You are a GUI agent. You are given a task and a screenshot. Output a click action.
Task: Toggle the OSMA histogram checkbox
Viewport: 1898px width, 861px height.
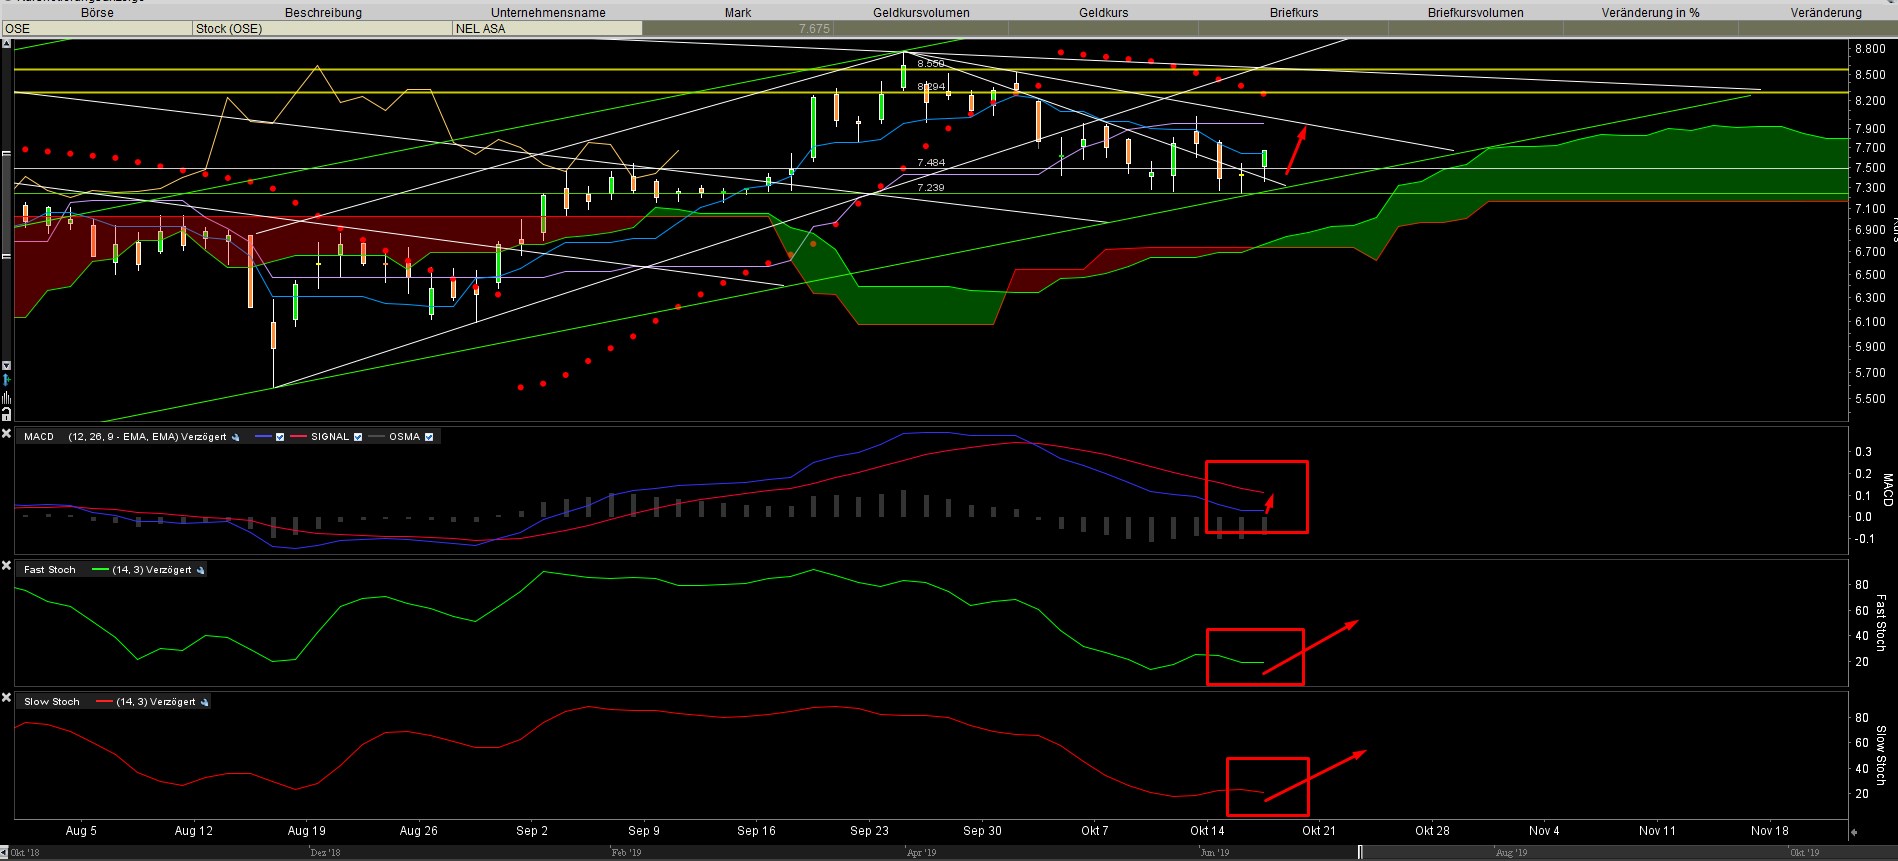tap(429, 437)
